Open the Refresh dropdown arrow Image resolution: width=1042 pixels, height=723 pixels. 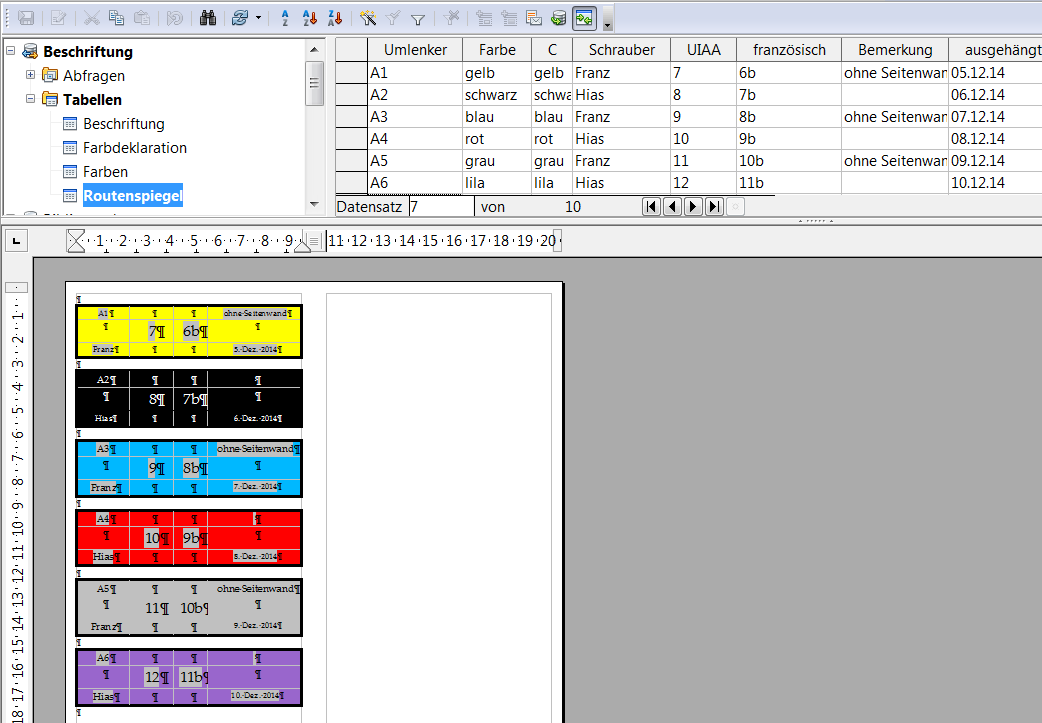click(x=259, y=18)
